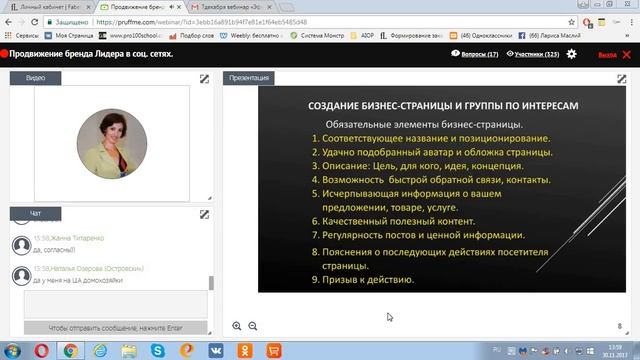Image resolution: width=640 pixels, height=360 pixels.
Task: Click the Наталья Озерова chat name
Action: click(x=97, y=269)
